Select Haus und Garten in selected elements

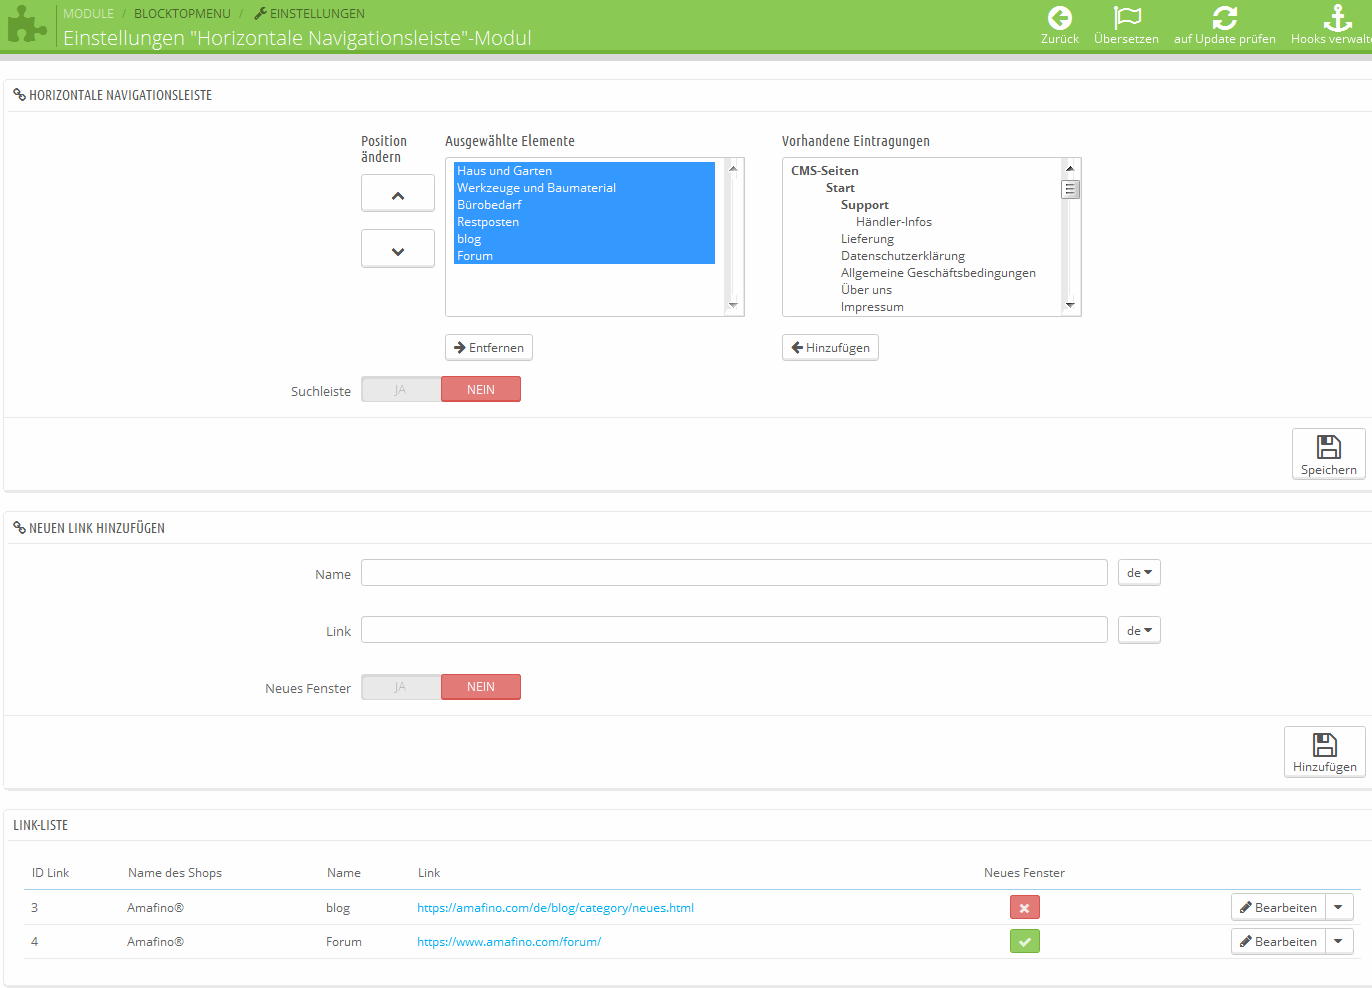pyautogui.click(x=584, y=171)
